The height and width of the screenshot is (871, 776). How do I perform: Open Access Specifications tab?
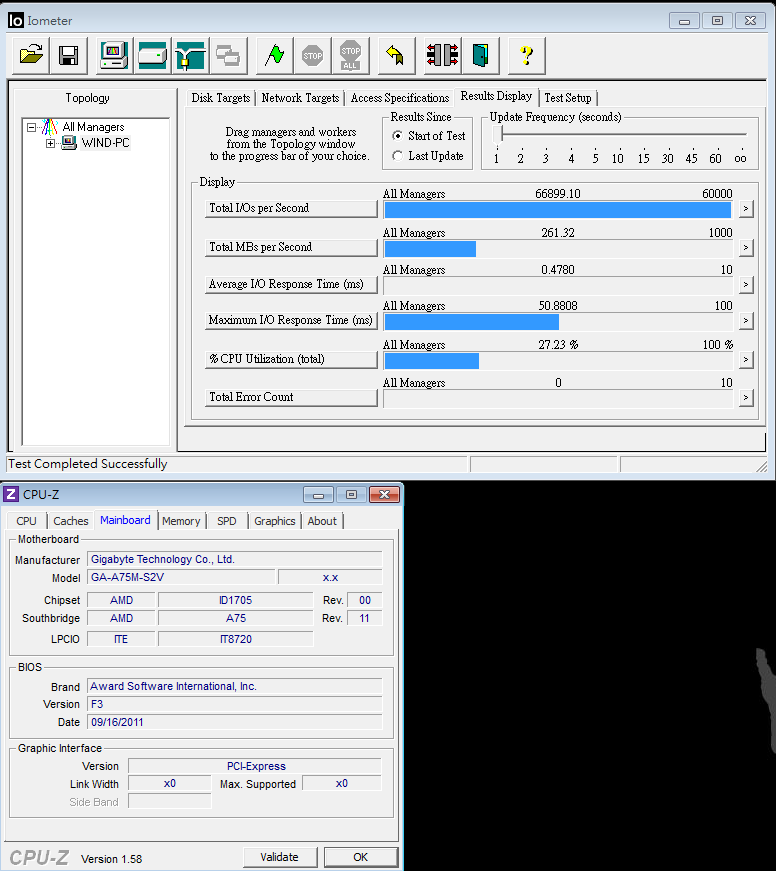[400, 98]
